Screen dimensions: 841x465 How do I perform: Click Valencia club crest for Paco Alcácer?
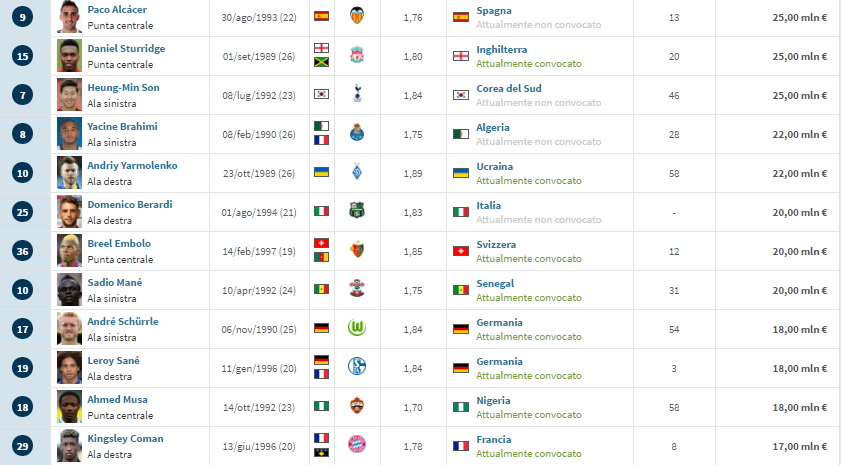[x=355, y=16]
